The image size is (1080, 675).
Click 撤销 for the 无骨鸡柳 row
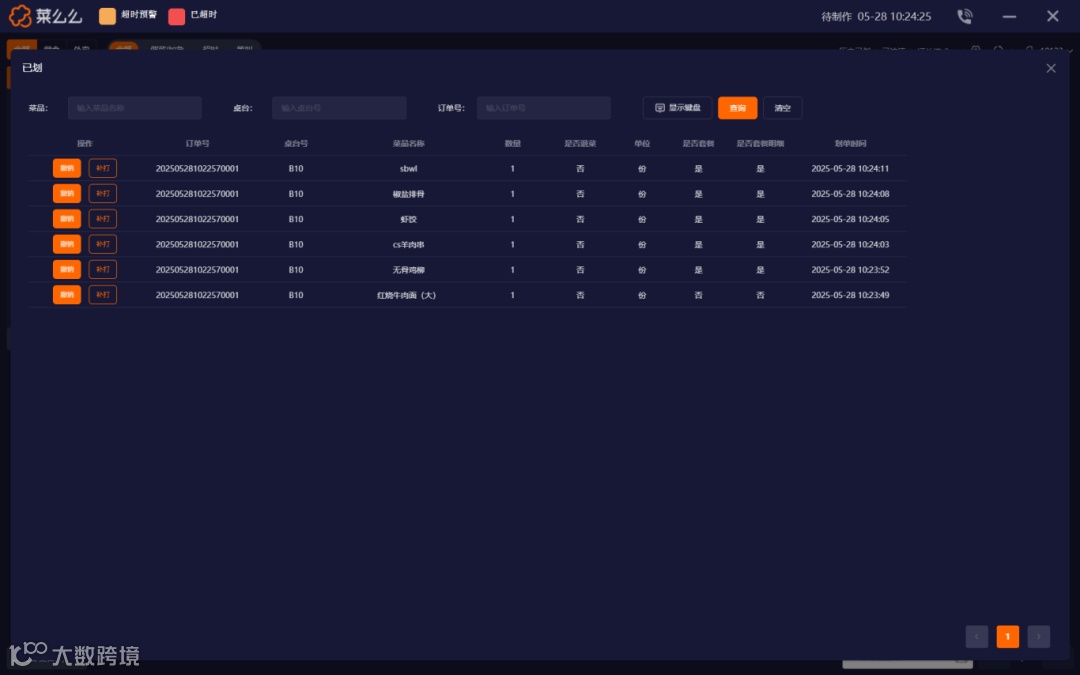point(67,269)
